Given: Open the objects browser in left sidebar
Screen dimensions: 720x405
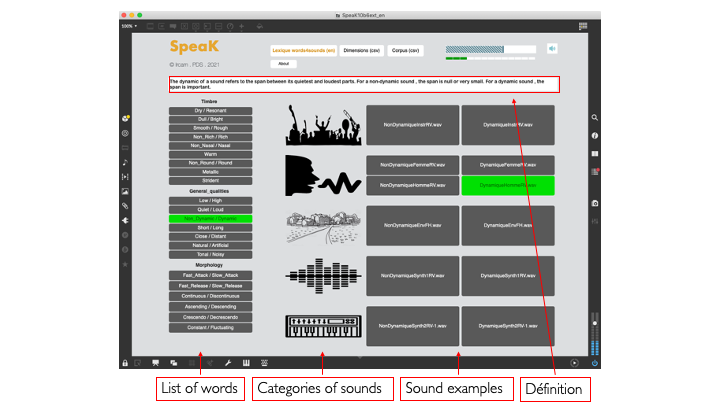Looking at the screenshot, I should 125,118.
